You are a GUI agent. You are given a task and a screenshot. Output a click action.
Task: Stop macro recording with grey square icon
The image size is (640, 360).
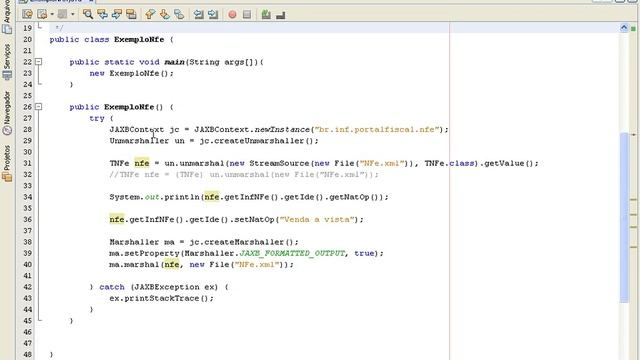point(247,15)
